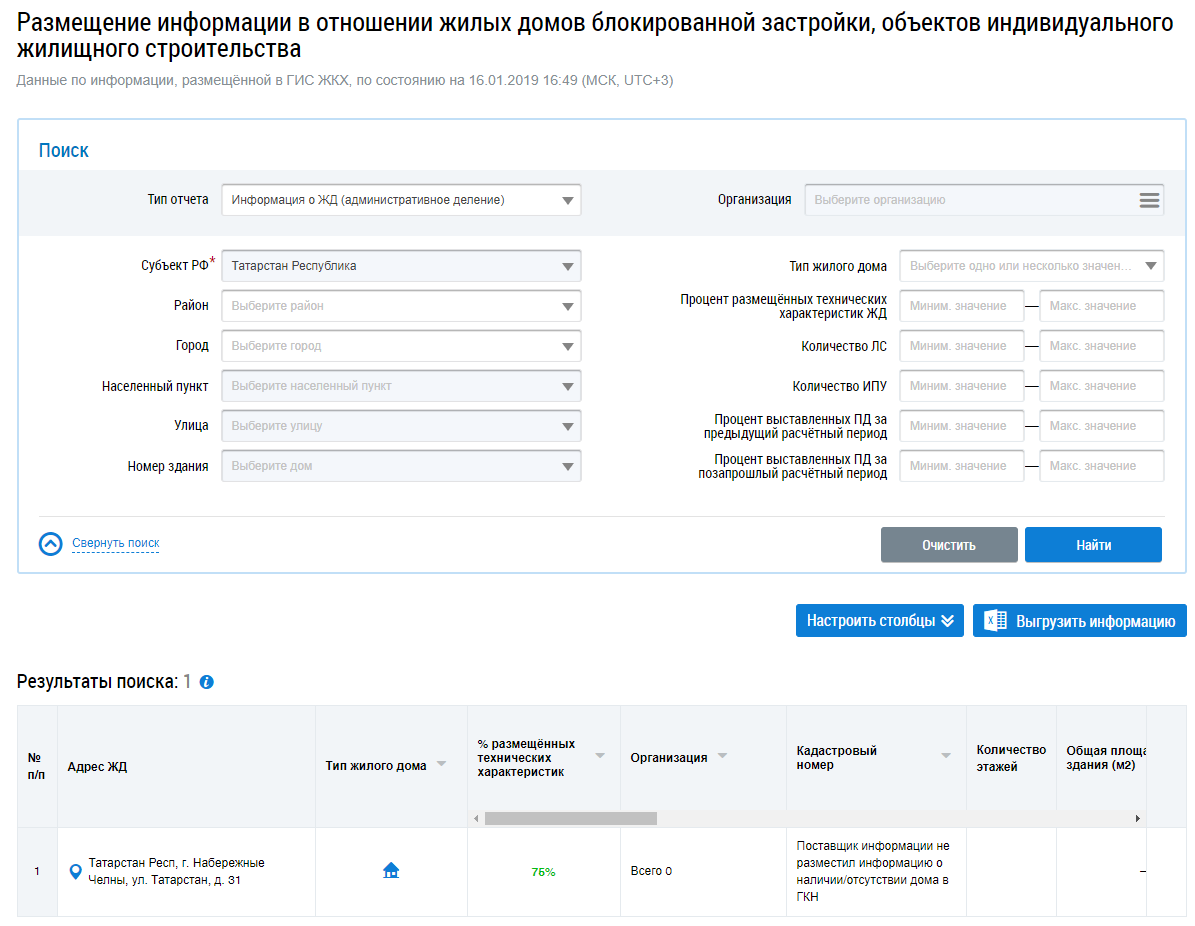The image size is (1195, 926).
Task: Click the map pin icon beside the address
Action: pos(75,872)
